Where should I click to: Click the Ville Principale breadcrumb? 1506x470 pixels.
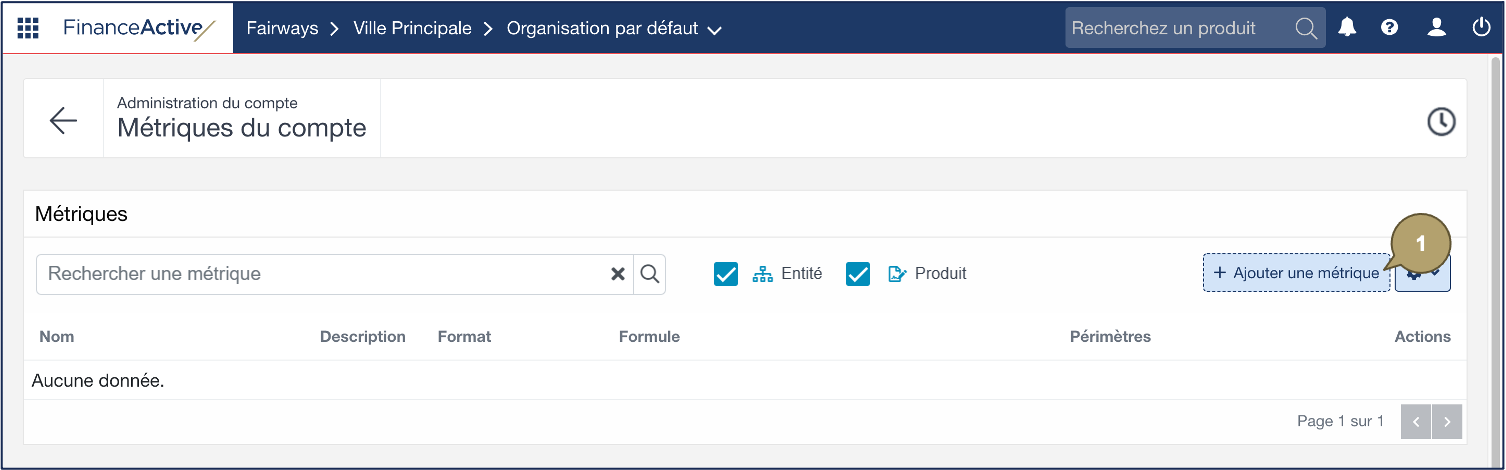412,28
